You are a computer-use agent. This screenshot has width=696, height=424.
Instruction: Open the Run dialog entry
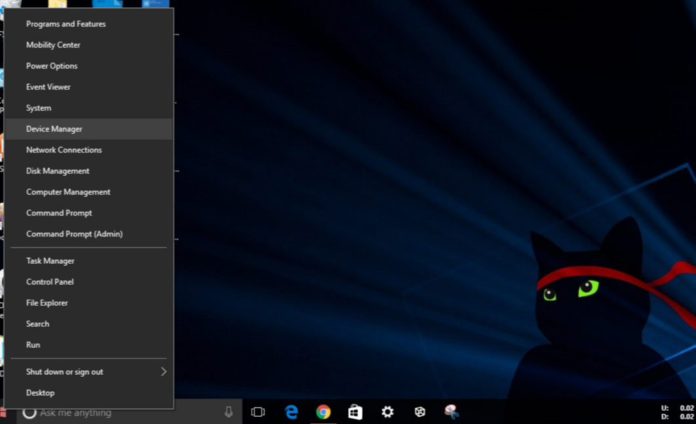coord(89,345)
